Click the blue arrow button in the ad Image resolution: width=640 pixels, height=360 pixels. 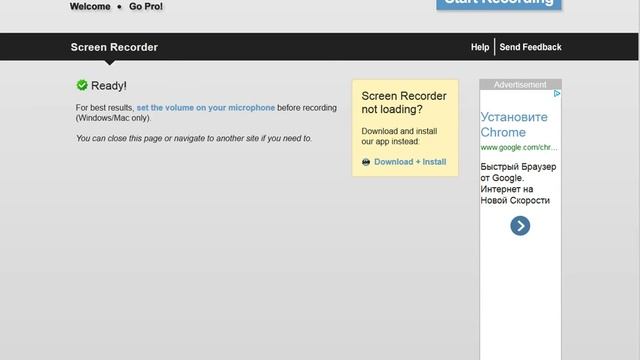[520, 226]
